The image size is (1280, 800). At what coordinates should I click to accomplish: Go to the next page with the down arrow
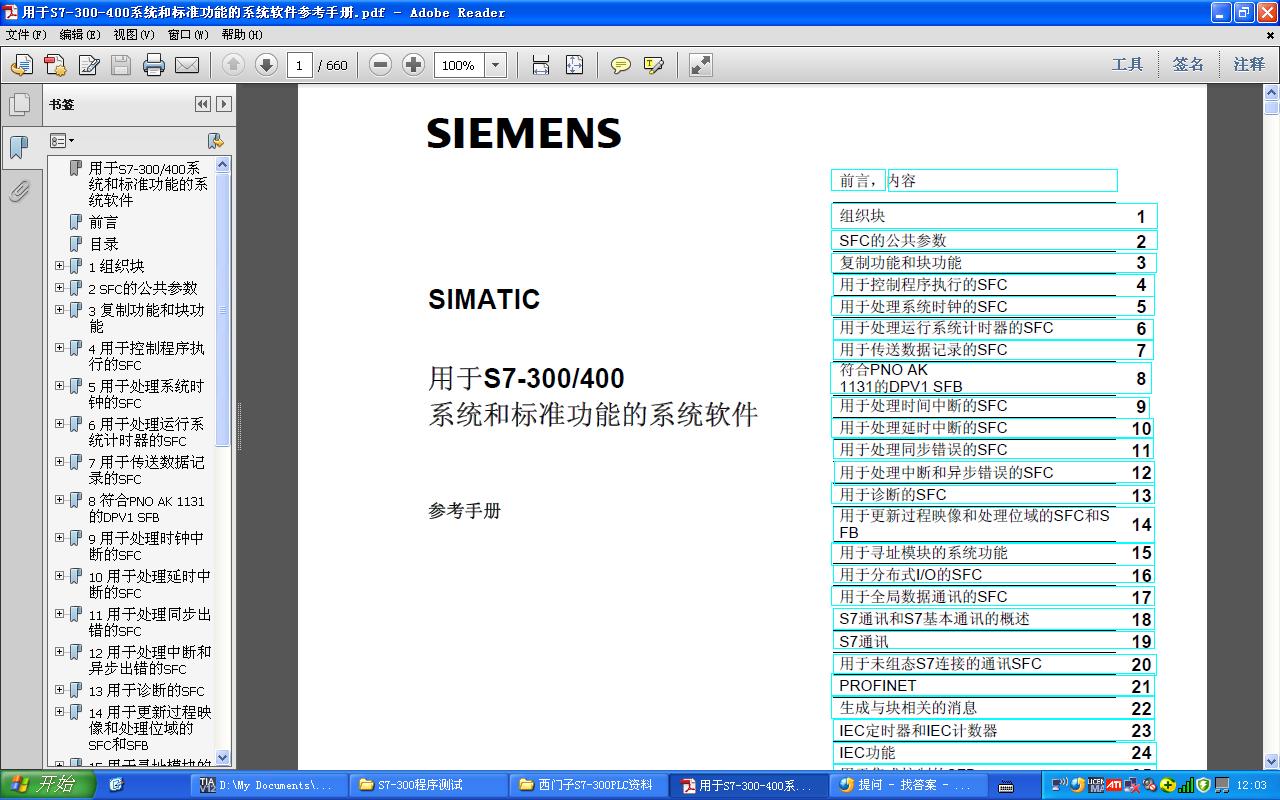tap(266, 65)
